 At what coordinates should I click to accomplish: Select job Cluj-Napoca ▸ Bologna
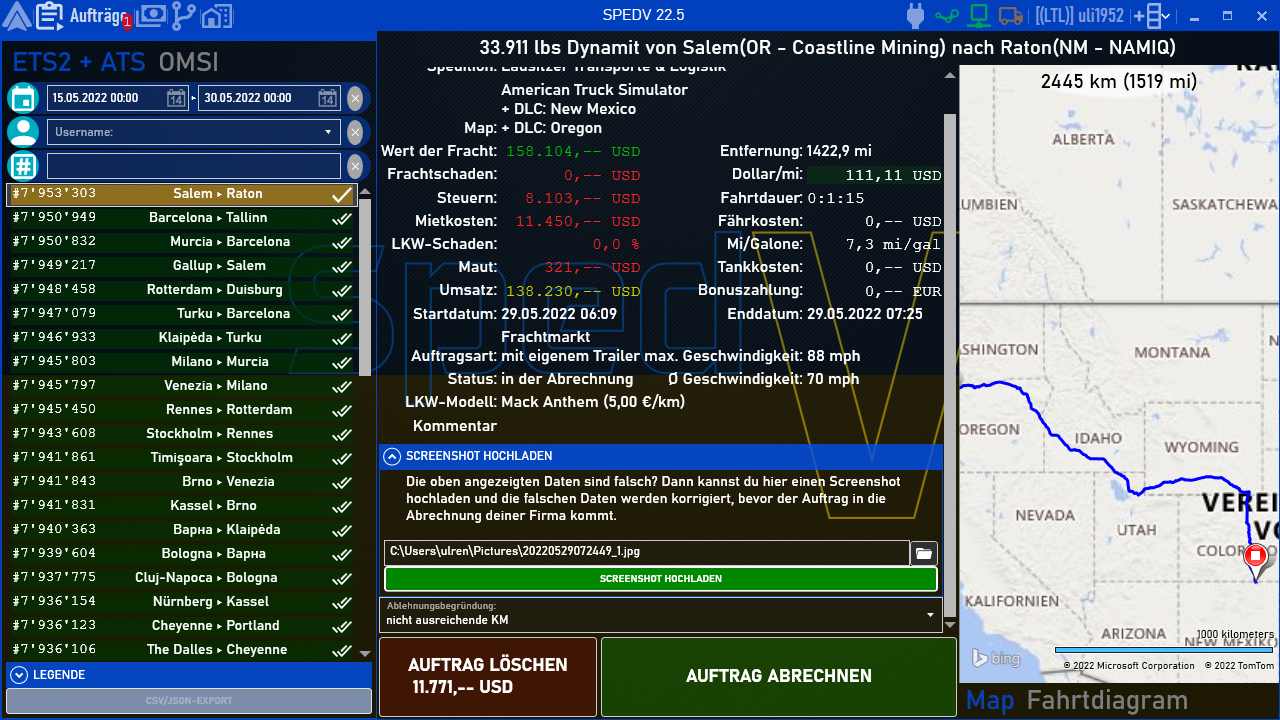[182, 578]
